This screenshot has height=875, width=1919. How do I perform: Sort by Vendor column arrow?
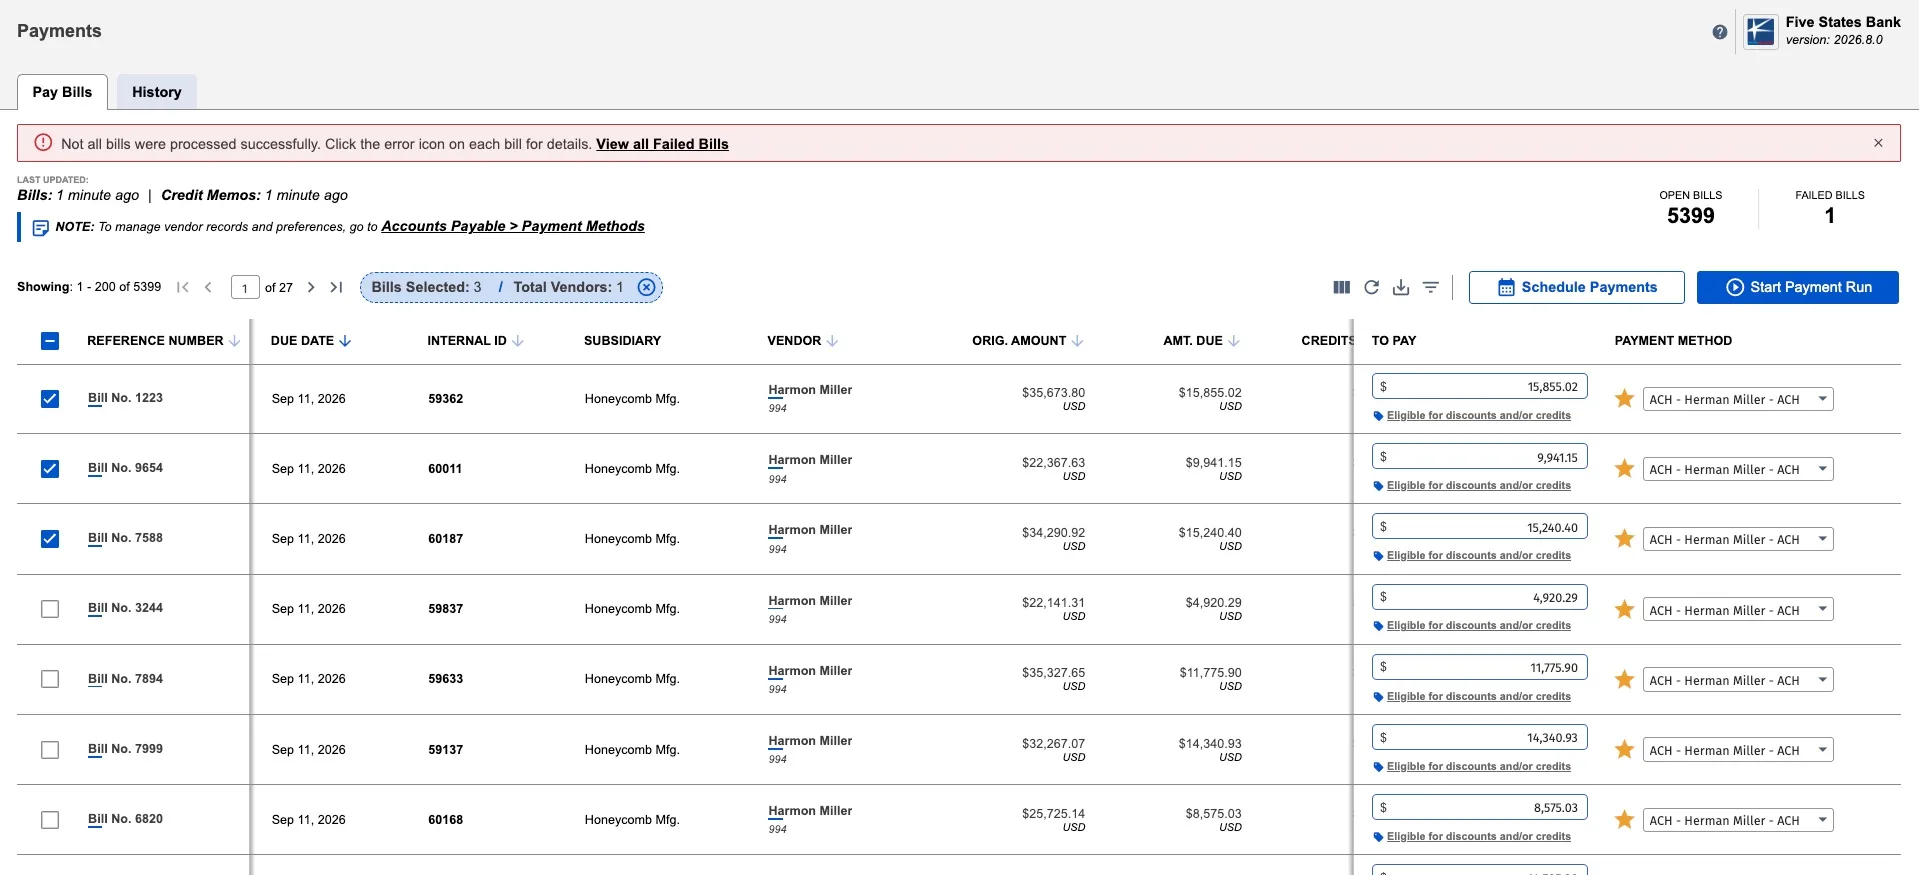click(832, 341)
